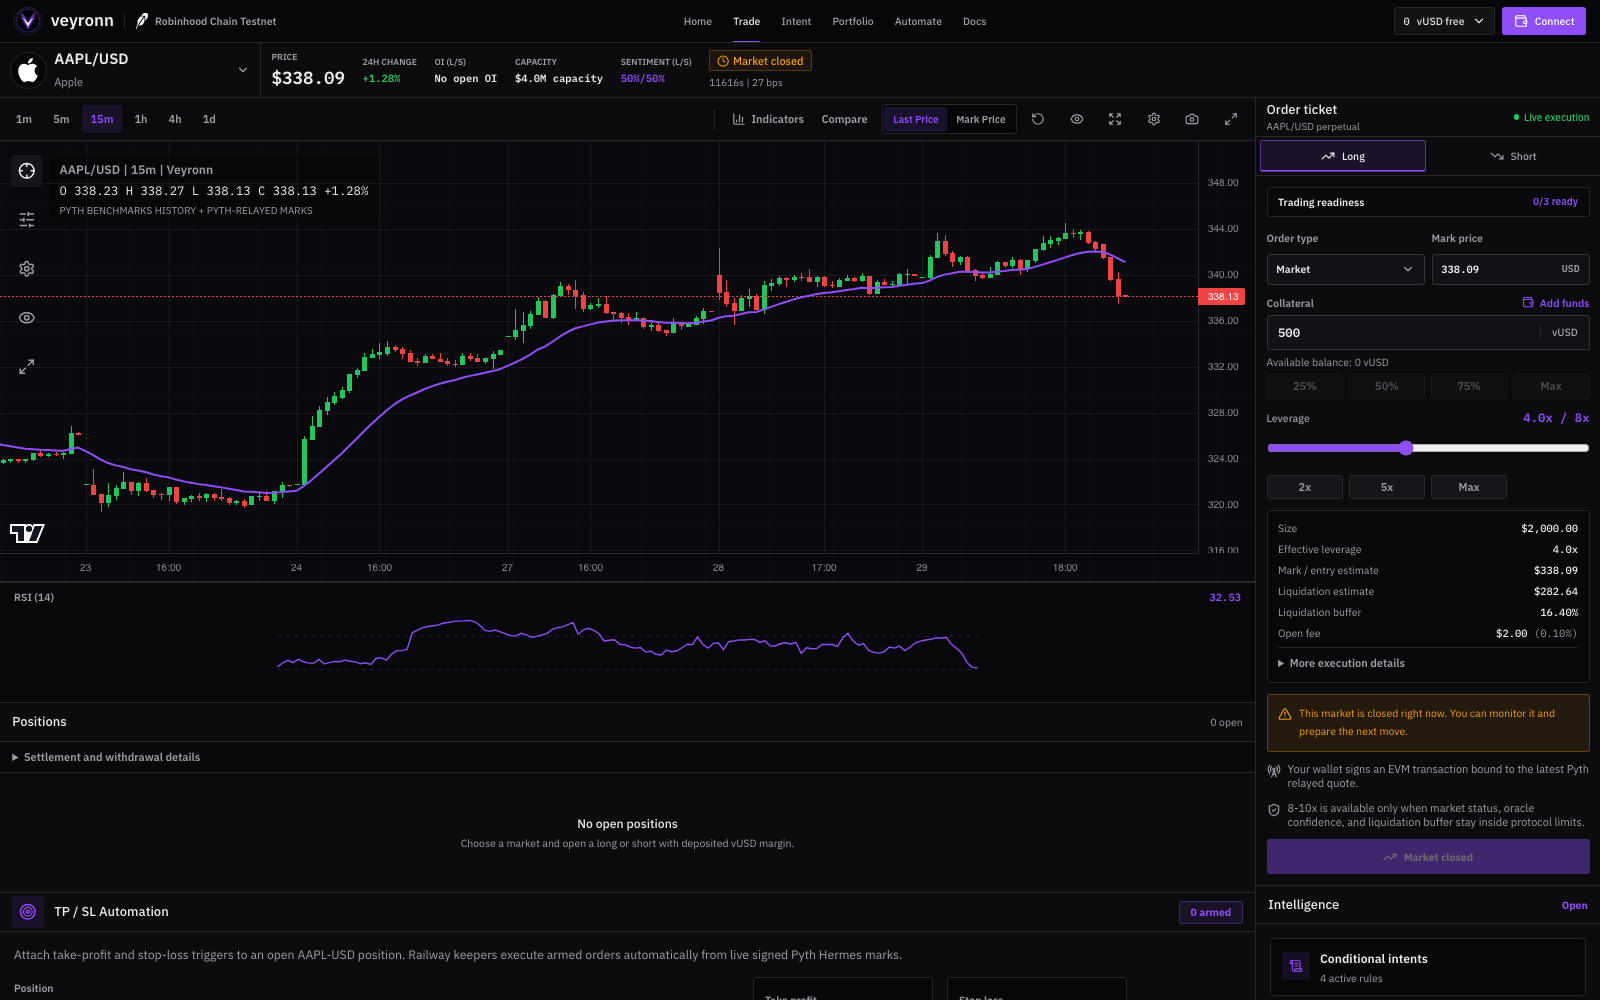Expand the Trading readiness row
This screenshot has width=1600, height=1000.
1428,202
